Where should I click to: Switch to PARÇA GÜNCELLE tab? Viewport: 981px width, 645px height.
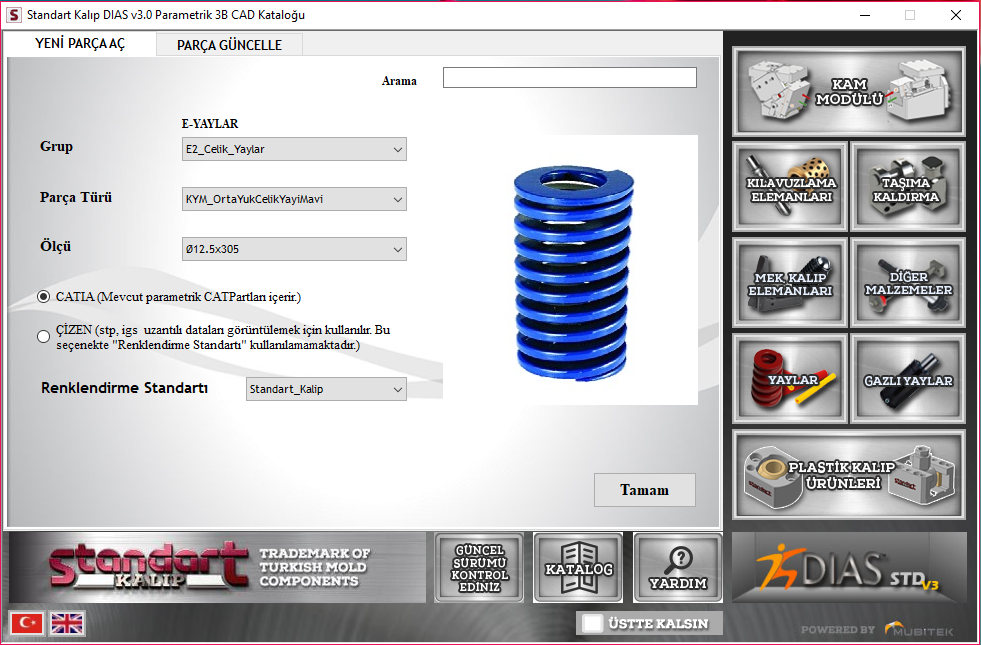230,45
